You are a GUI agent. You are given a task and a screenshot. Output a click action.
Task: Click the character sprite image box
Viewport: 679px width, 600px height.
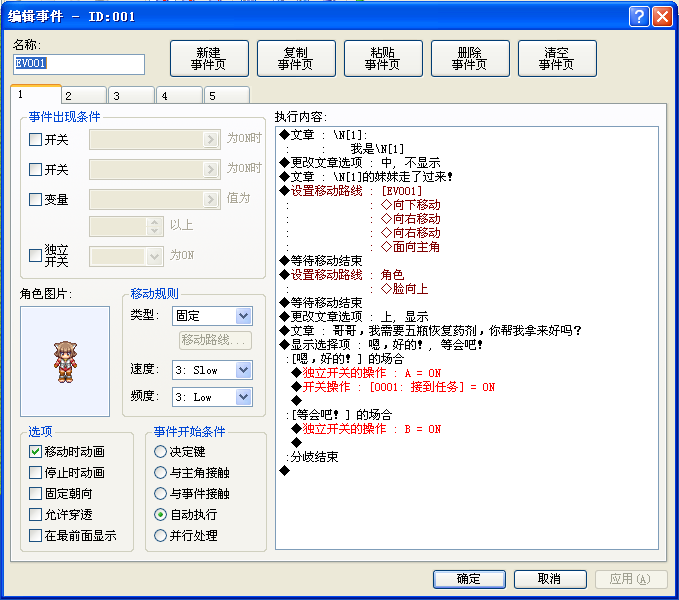coord(65,361)
